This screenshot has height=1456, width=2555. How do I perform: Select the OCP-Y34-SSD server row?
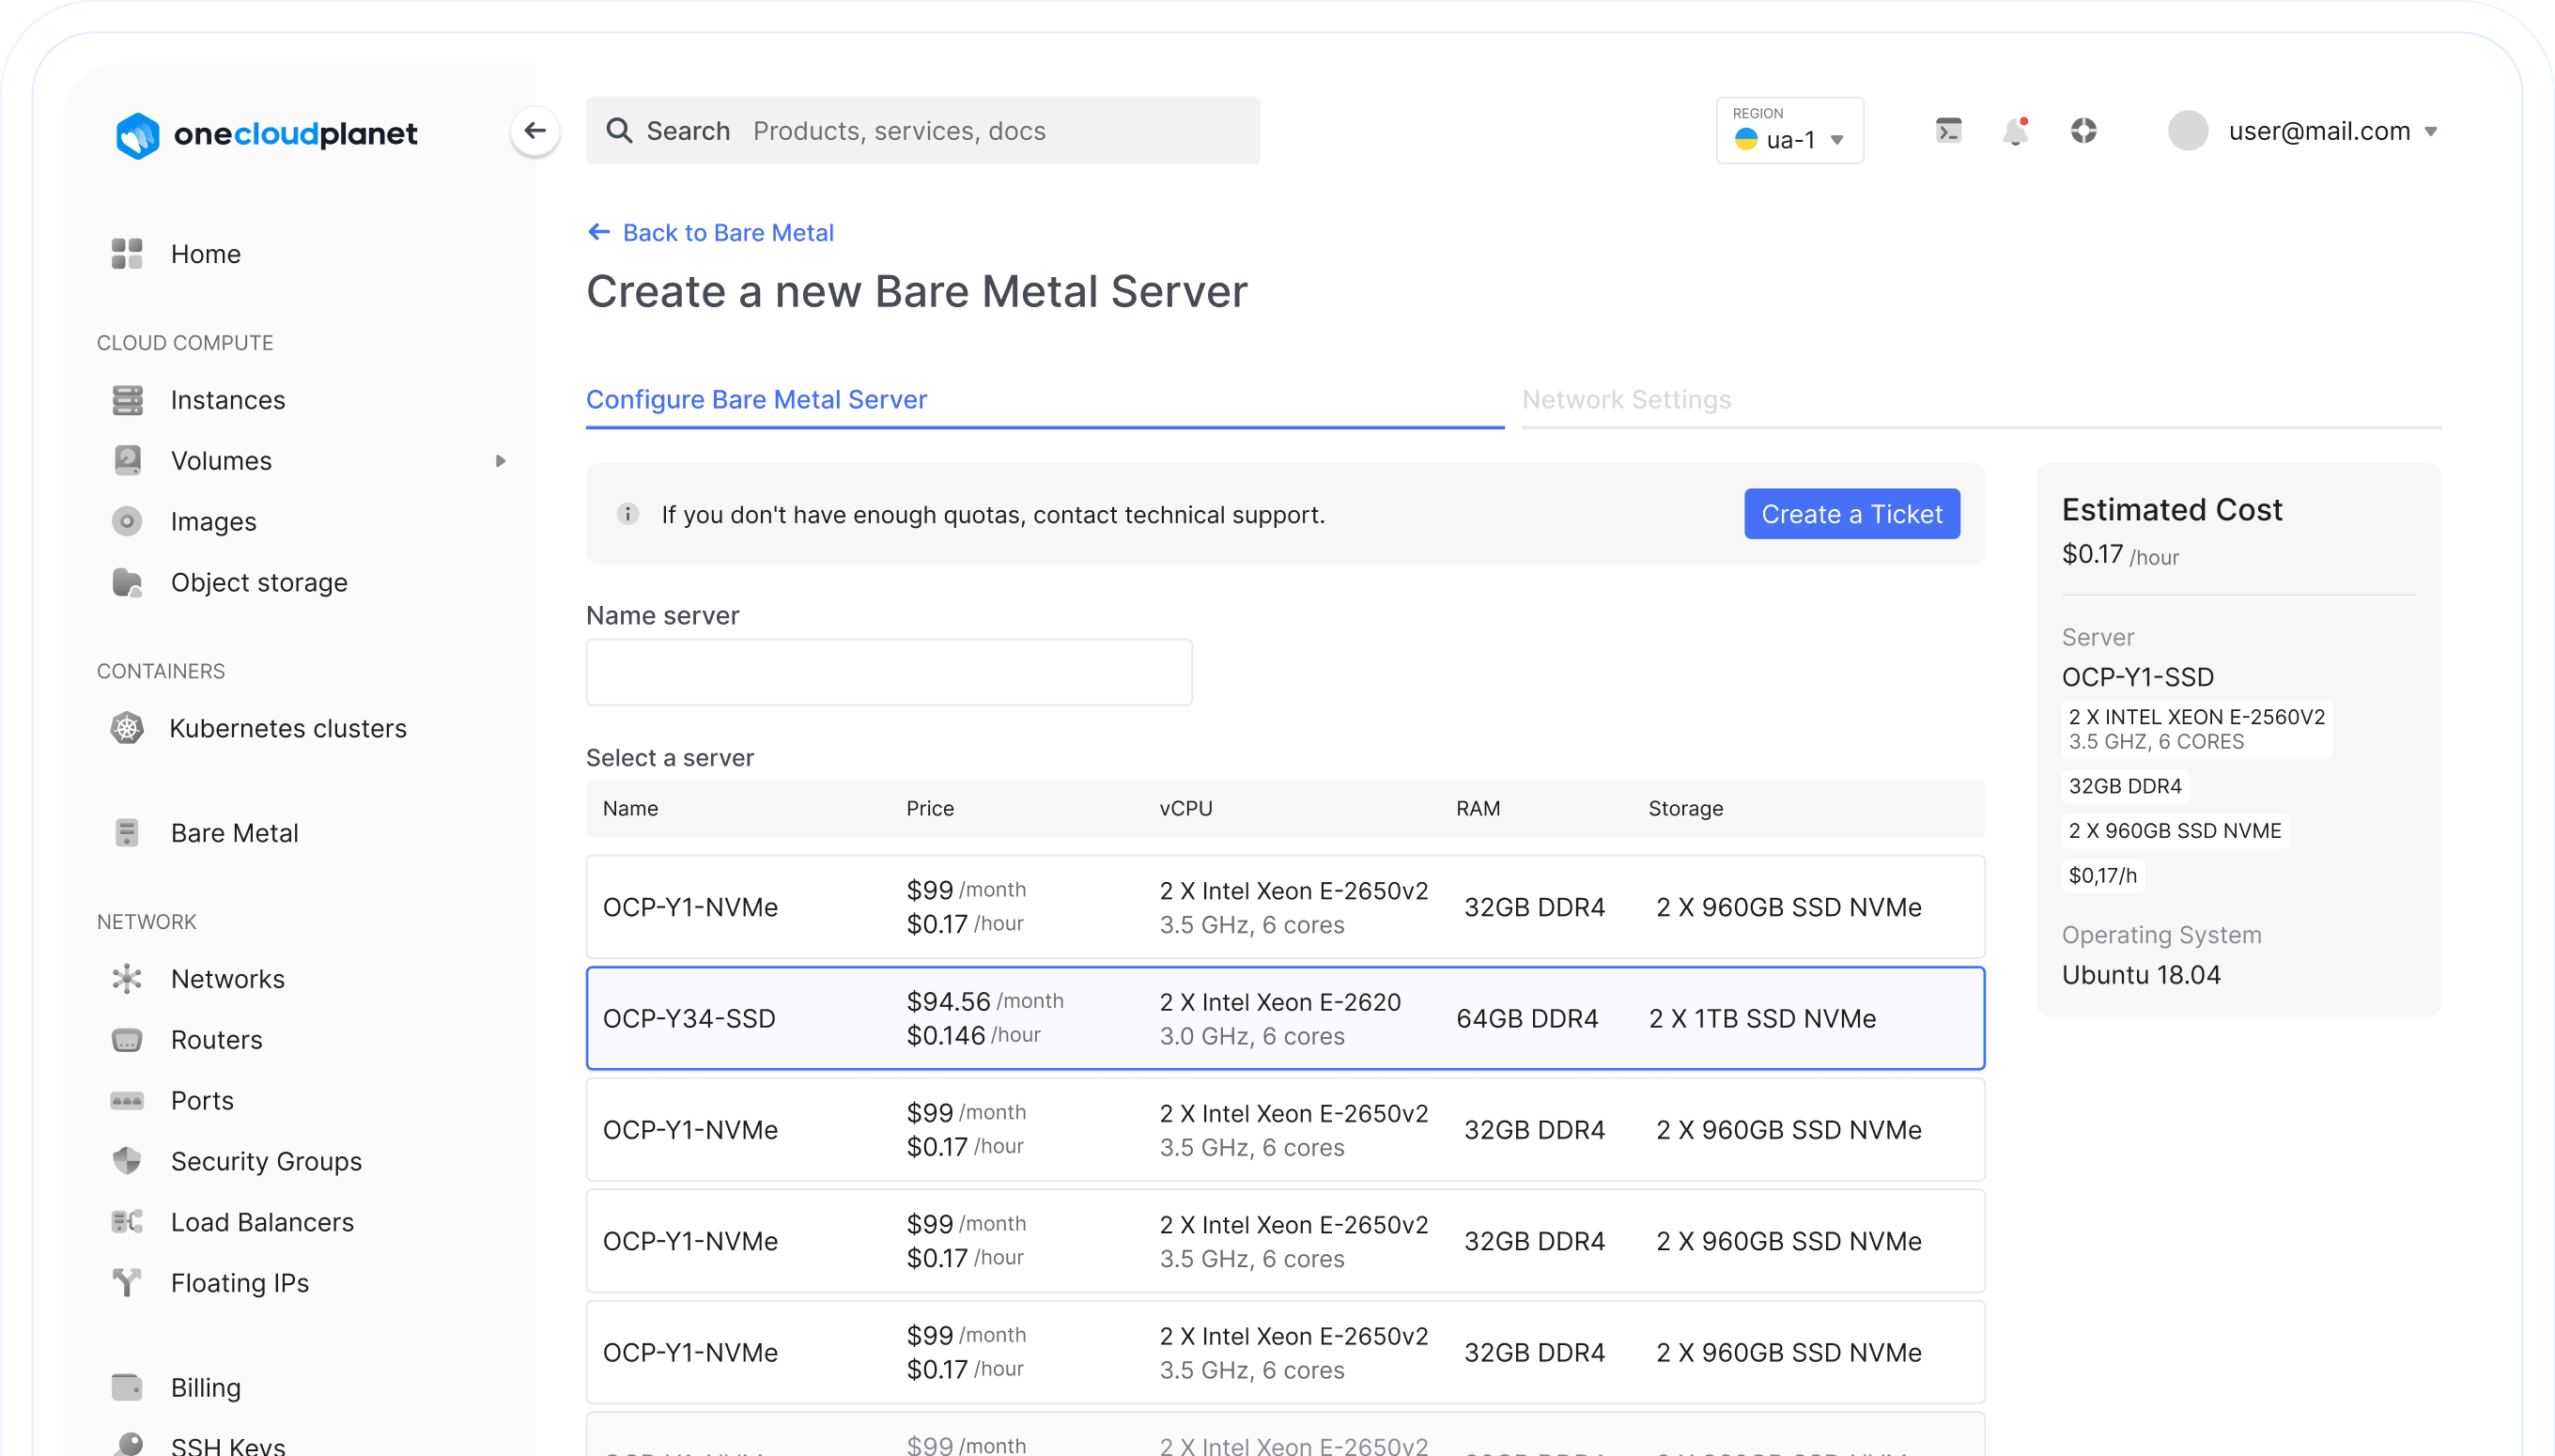point(1285,1018)
